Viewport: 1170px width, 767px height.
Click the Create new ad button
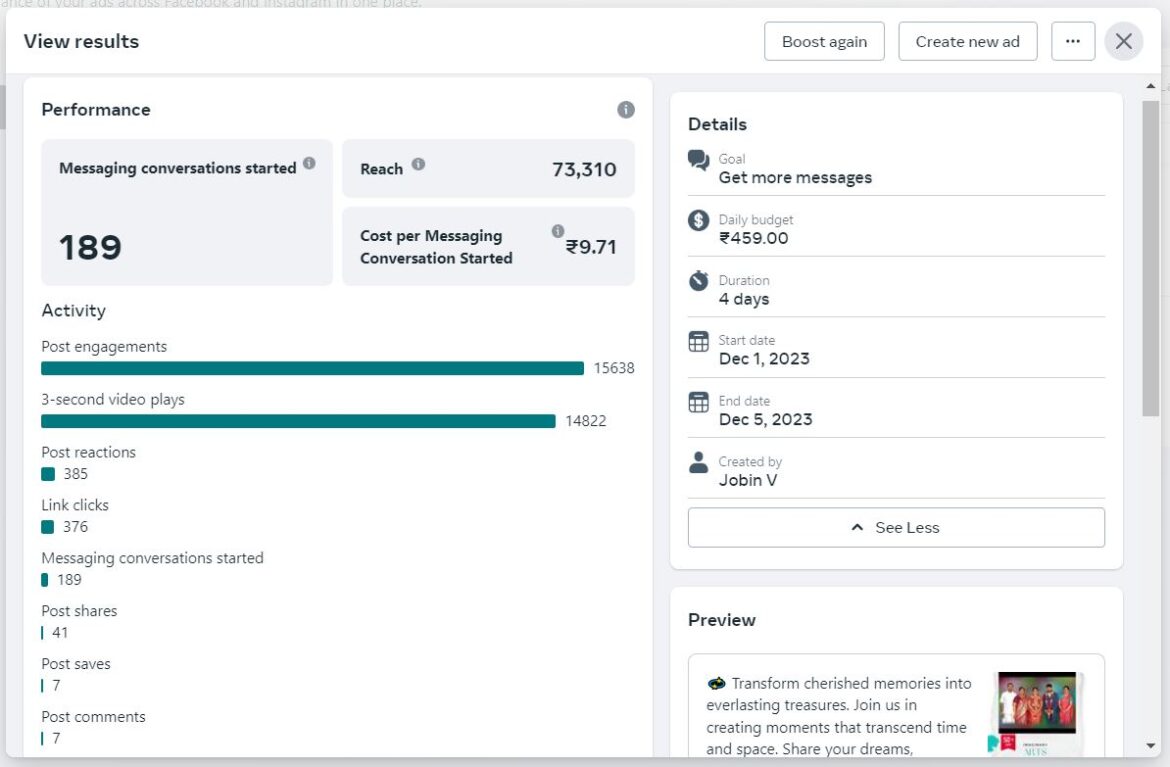[967, 42]
